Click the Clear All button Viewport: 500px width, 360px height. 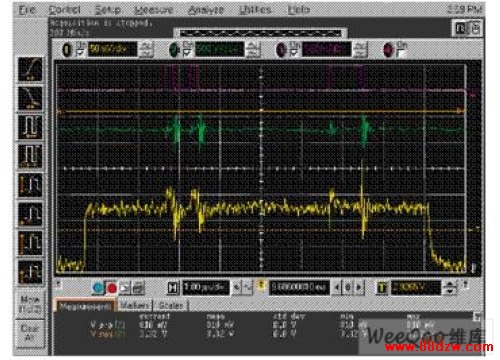[30, 332]
